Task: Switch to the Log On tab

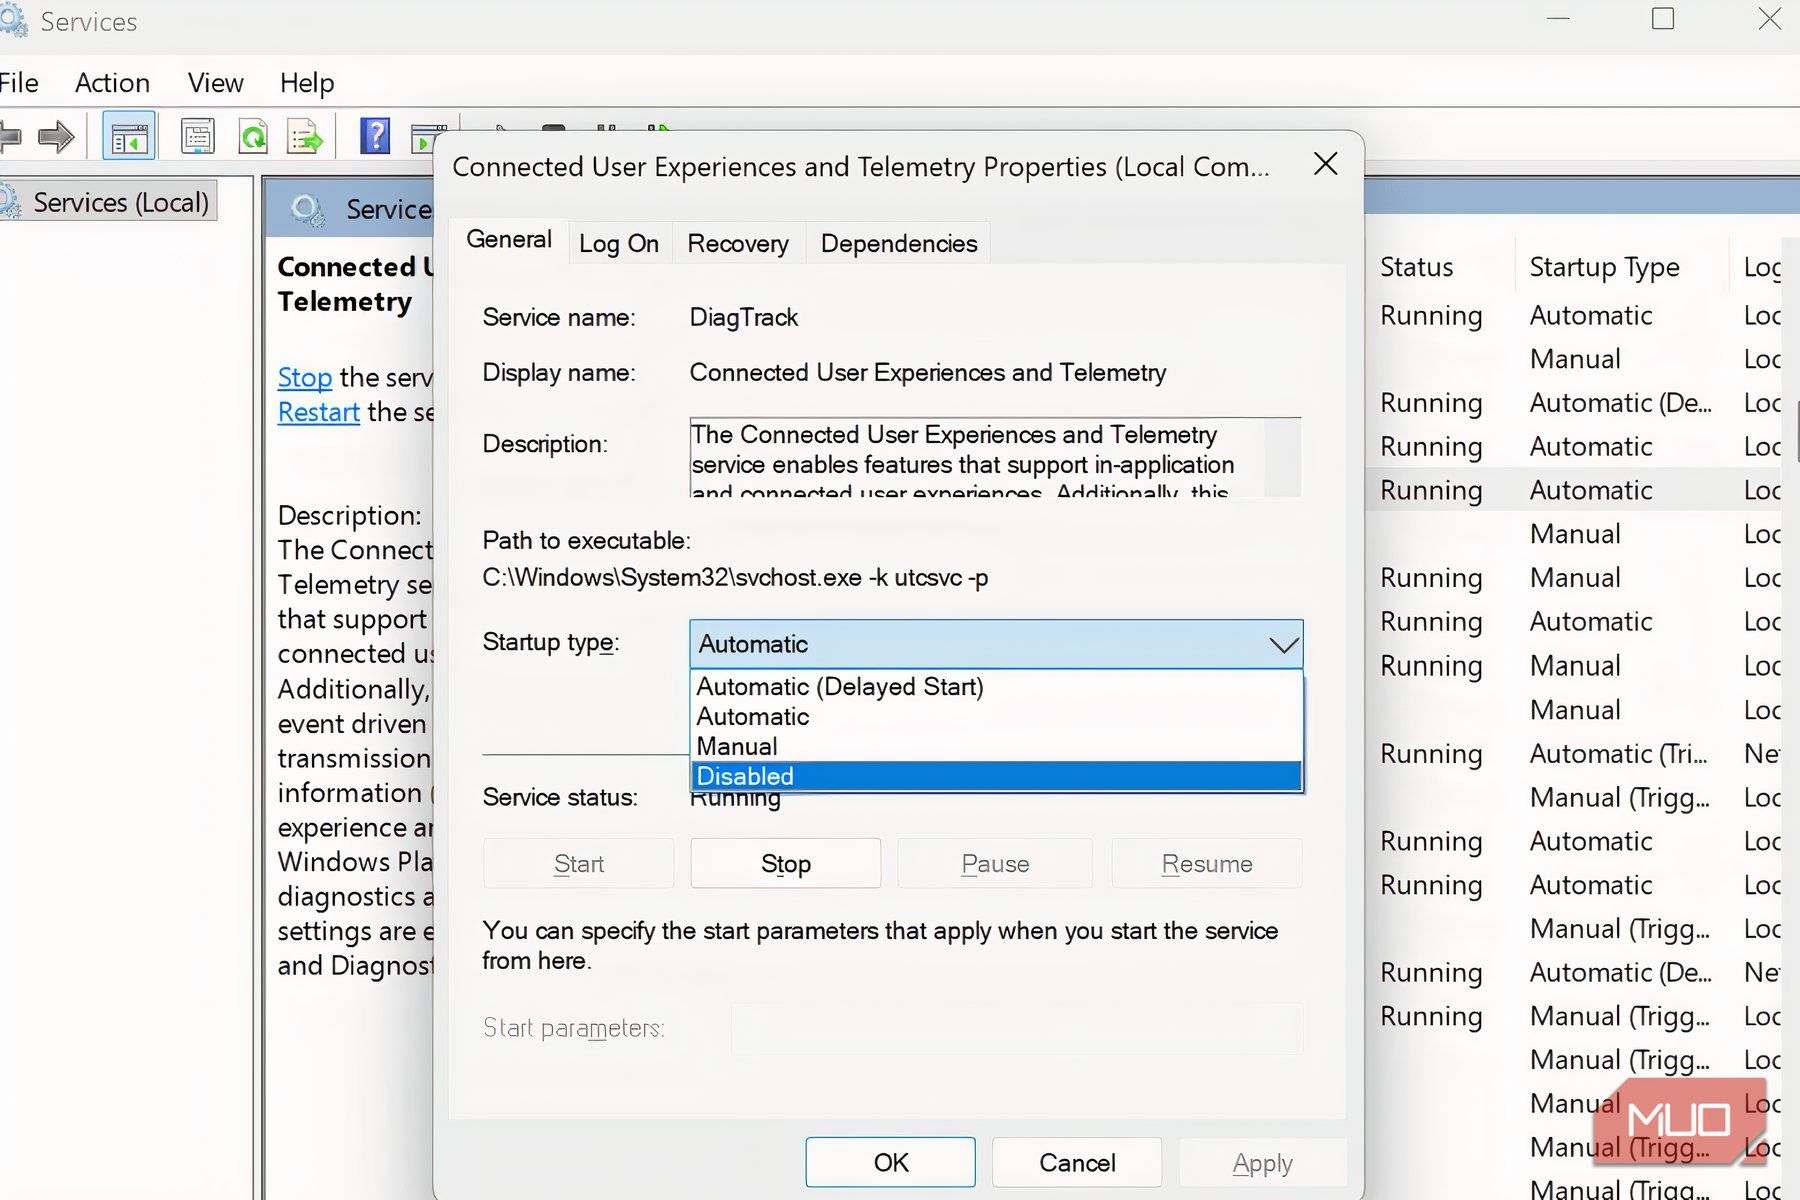Action: pos(619,243)
